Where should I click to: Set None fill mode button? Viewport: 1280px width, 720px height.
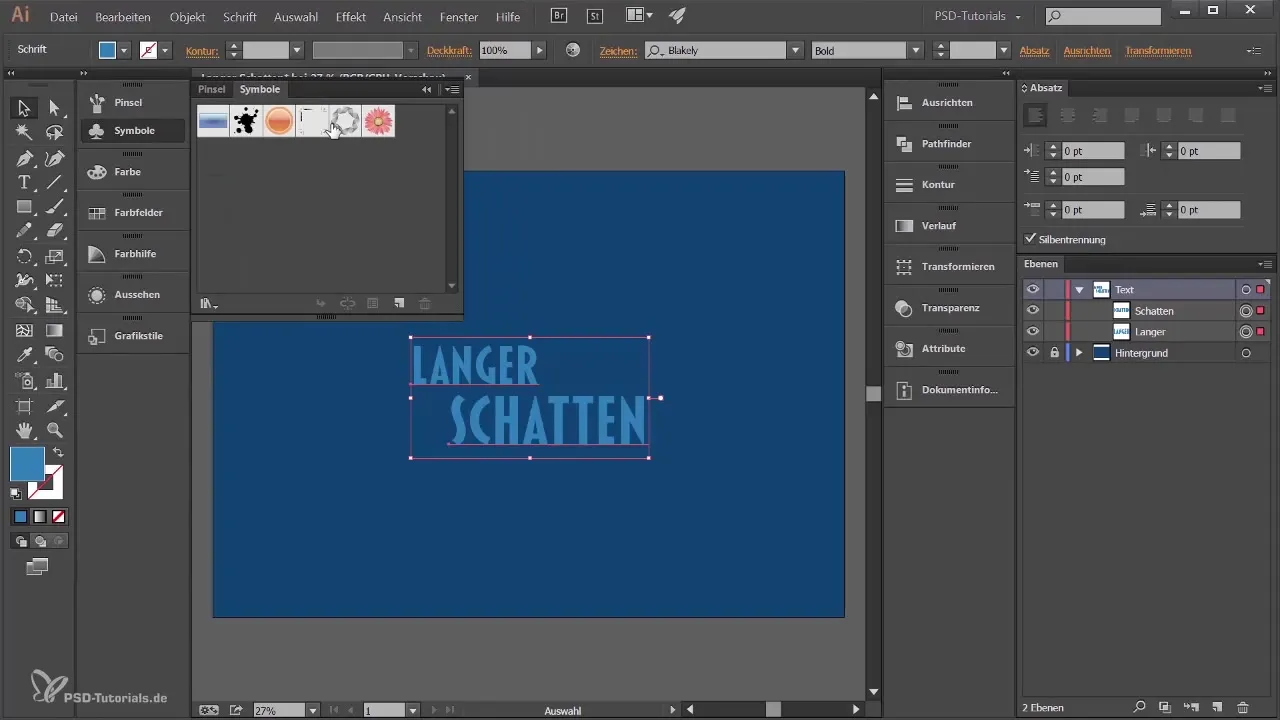[58, 517]
